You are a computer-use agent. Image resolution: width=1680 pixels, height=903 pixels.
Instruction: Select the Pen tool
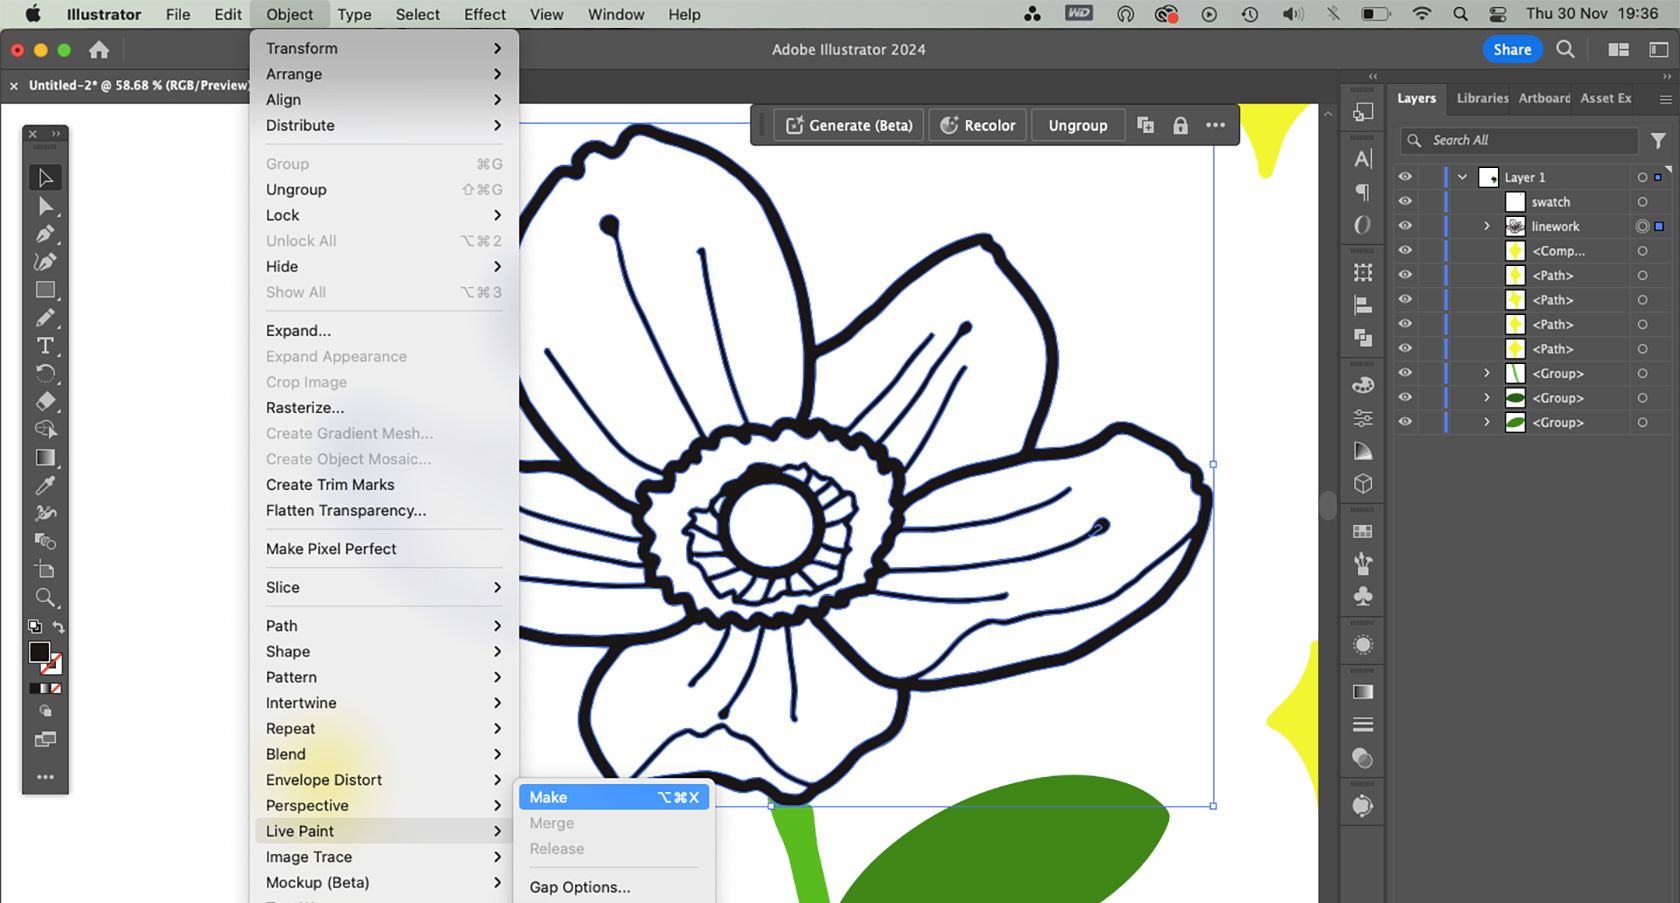coord(45,233)
